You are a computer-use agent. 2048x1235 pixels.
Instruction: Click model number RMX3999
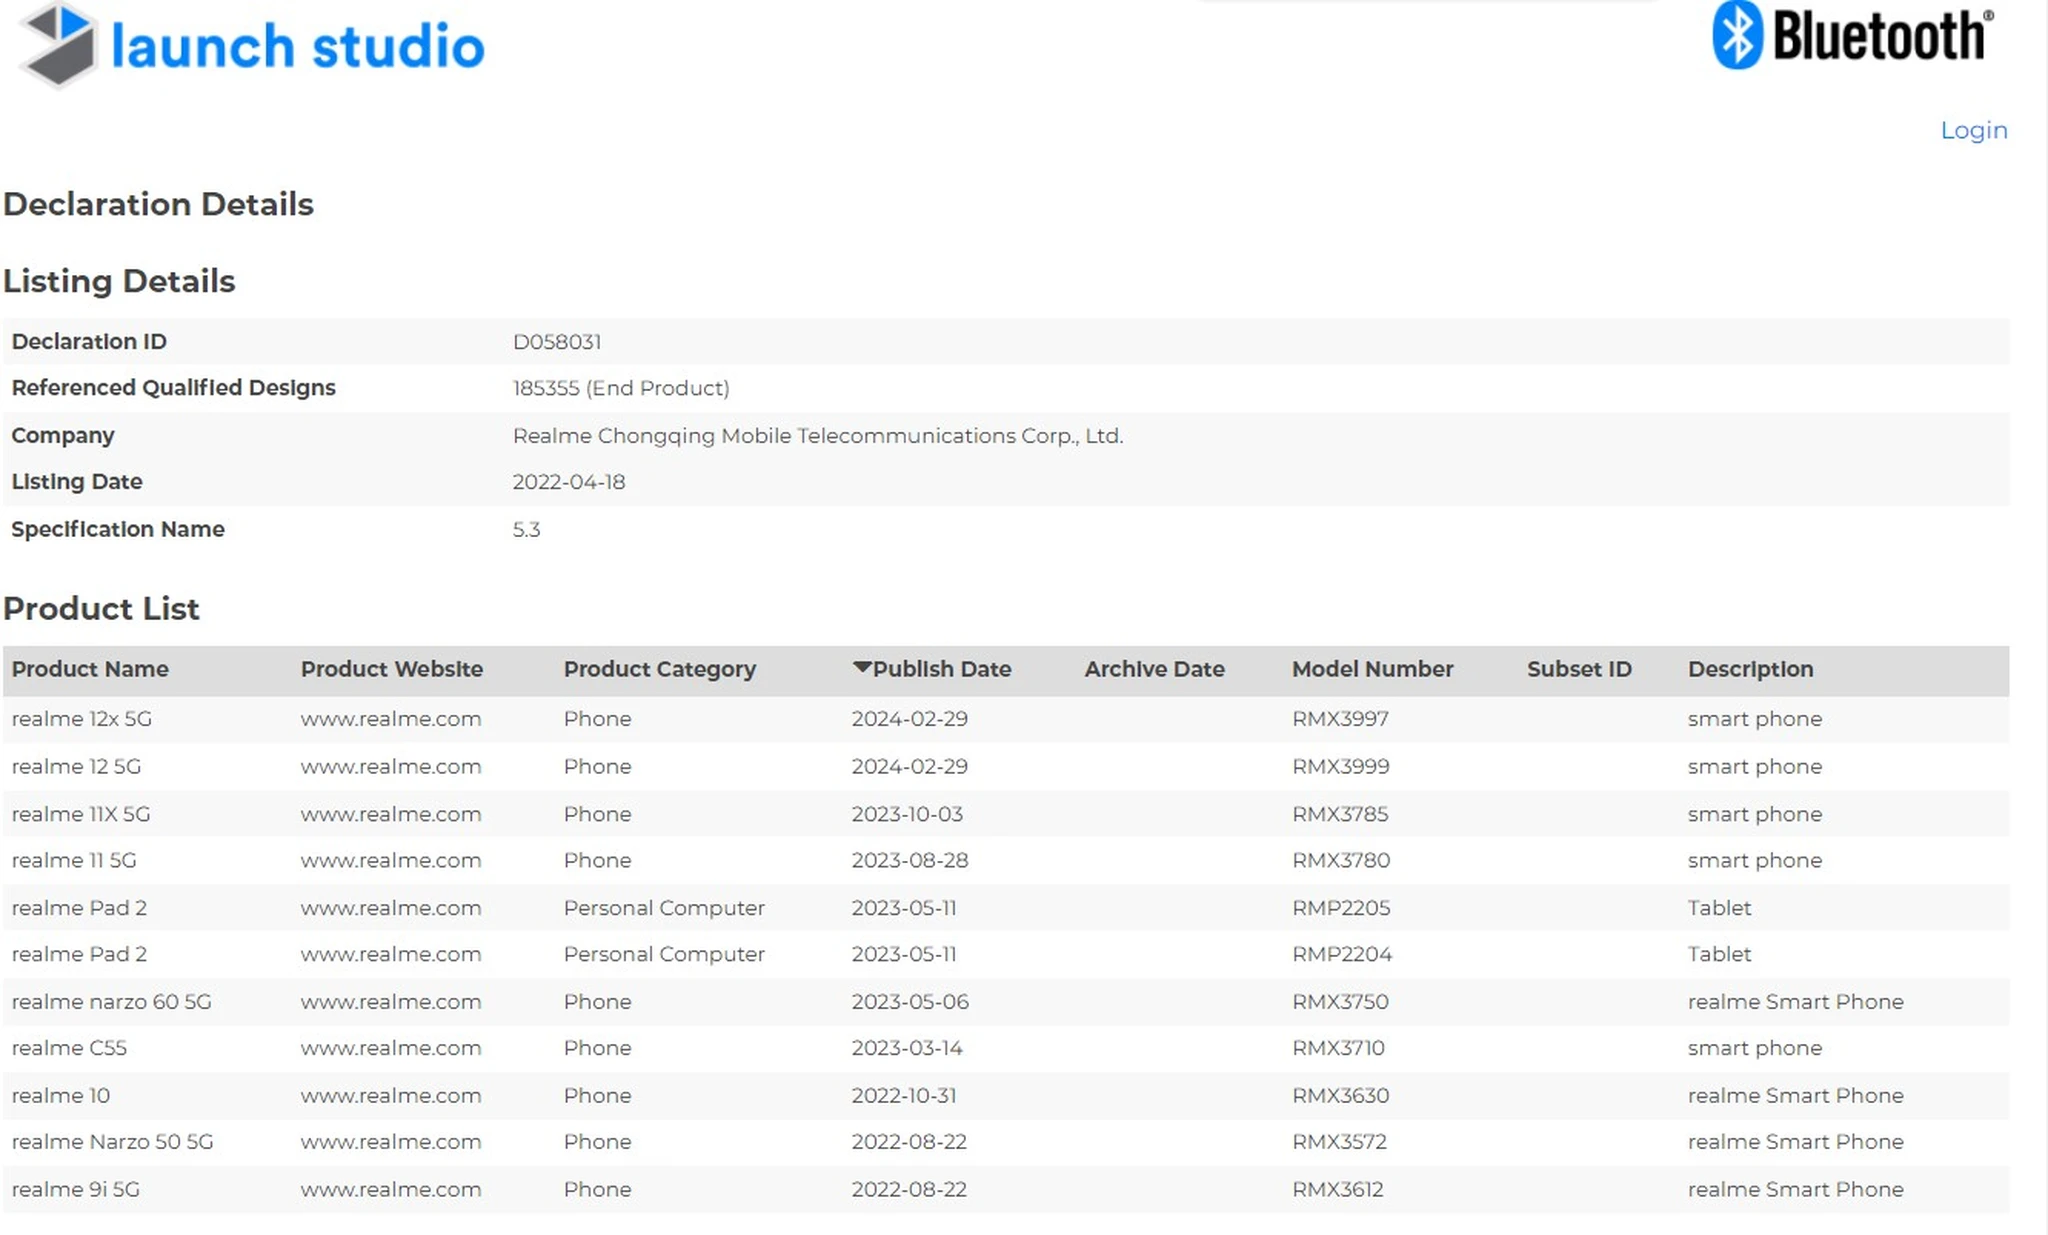coord(1340,766)
